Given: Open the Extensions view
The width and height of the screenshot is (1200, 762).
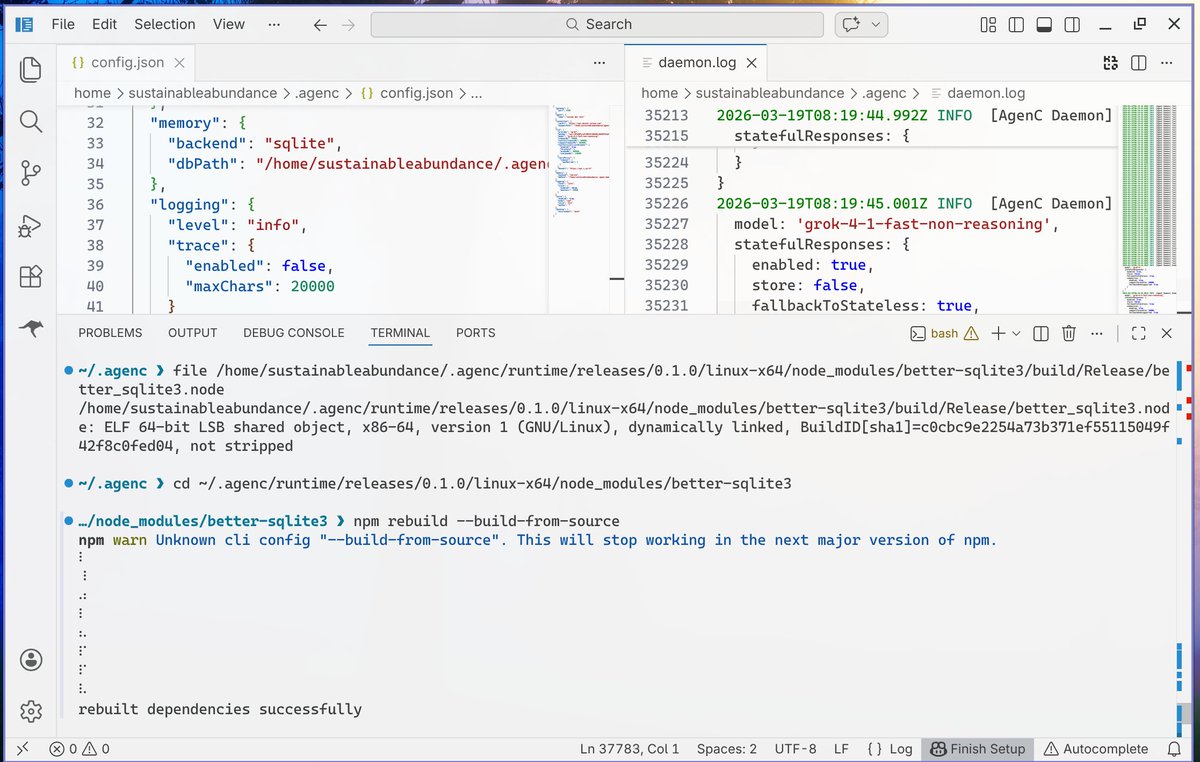Looking at the screenshot, I should (31, 277).
